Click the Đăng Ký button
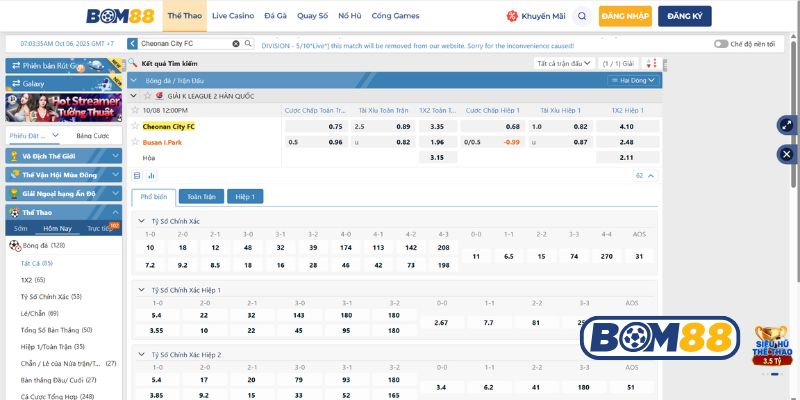 (x=685, y=16)
